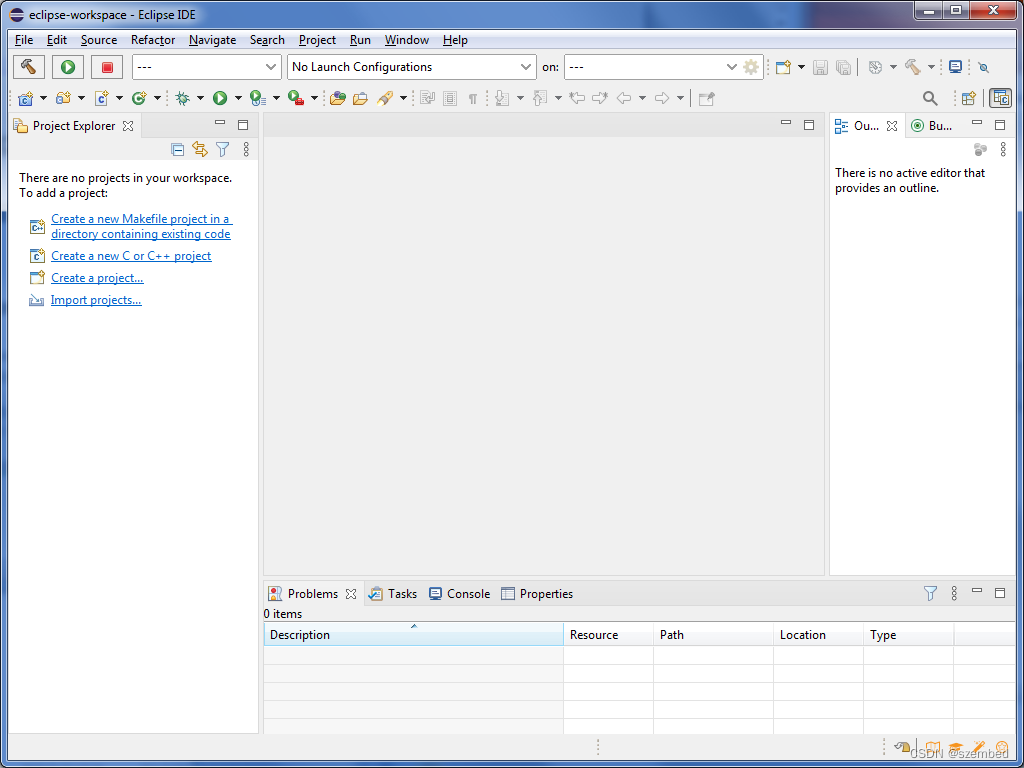Click the green Run launch button
The width and height of the screenshot is (1024, 768).
(x=68, y=67)
